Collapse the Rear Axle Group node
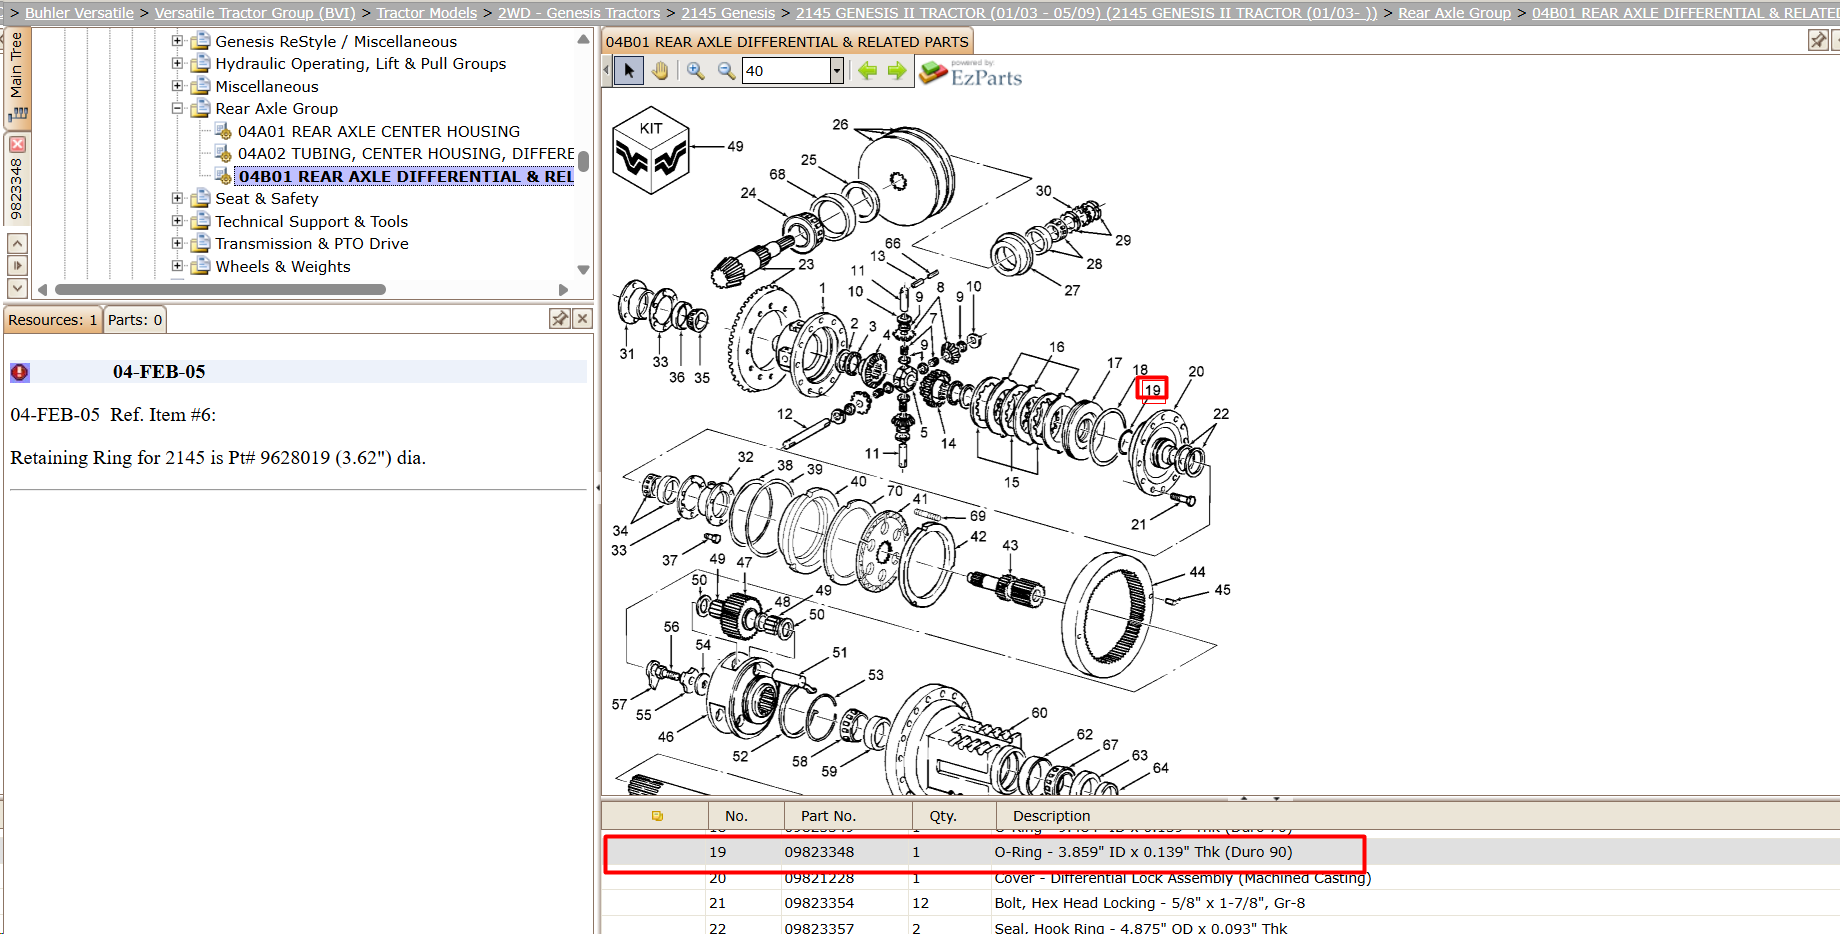1840x934 pixels. (x=177, y=108)
